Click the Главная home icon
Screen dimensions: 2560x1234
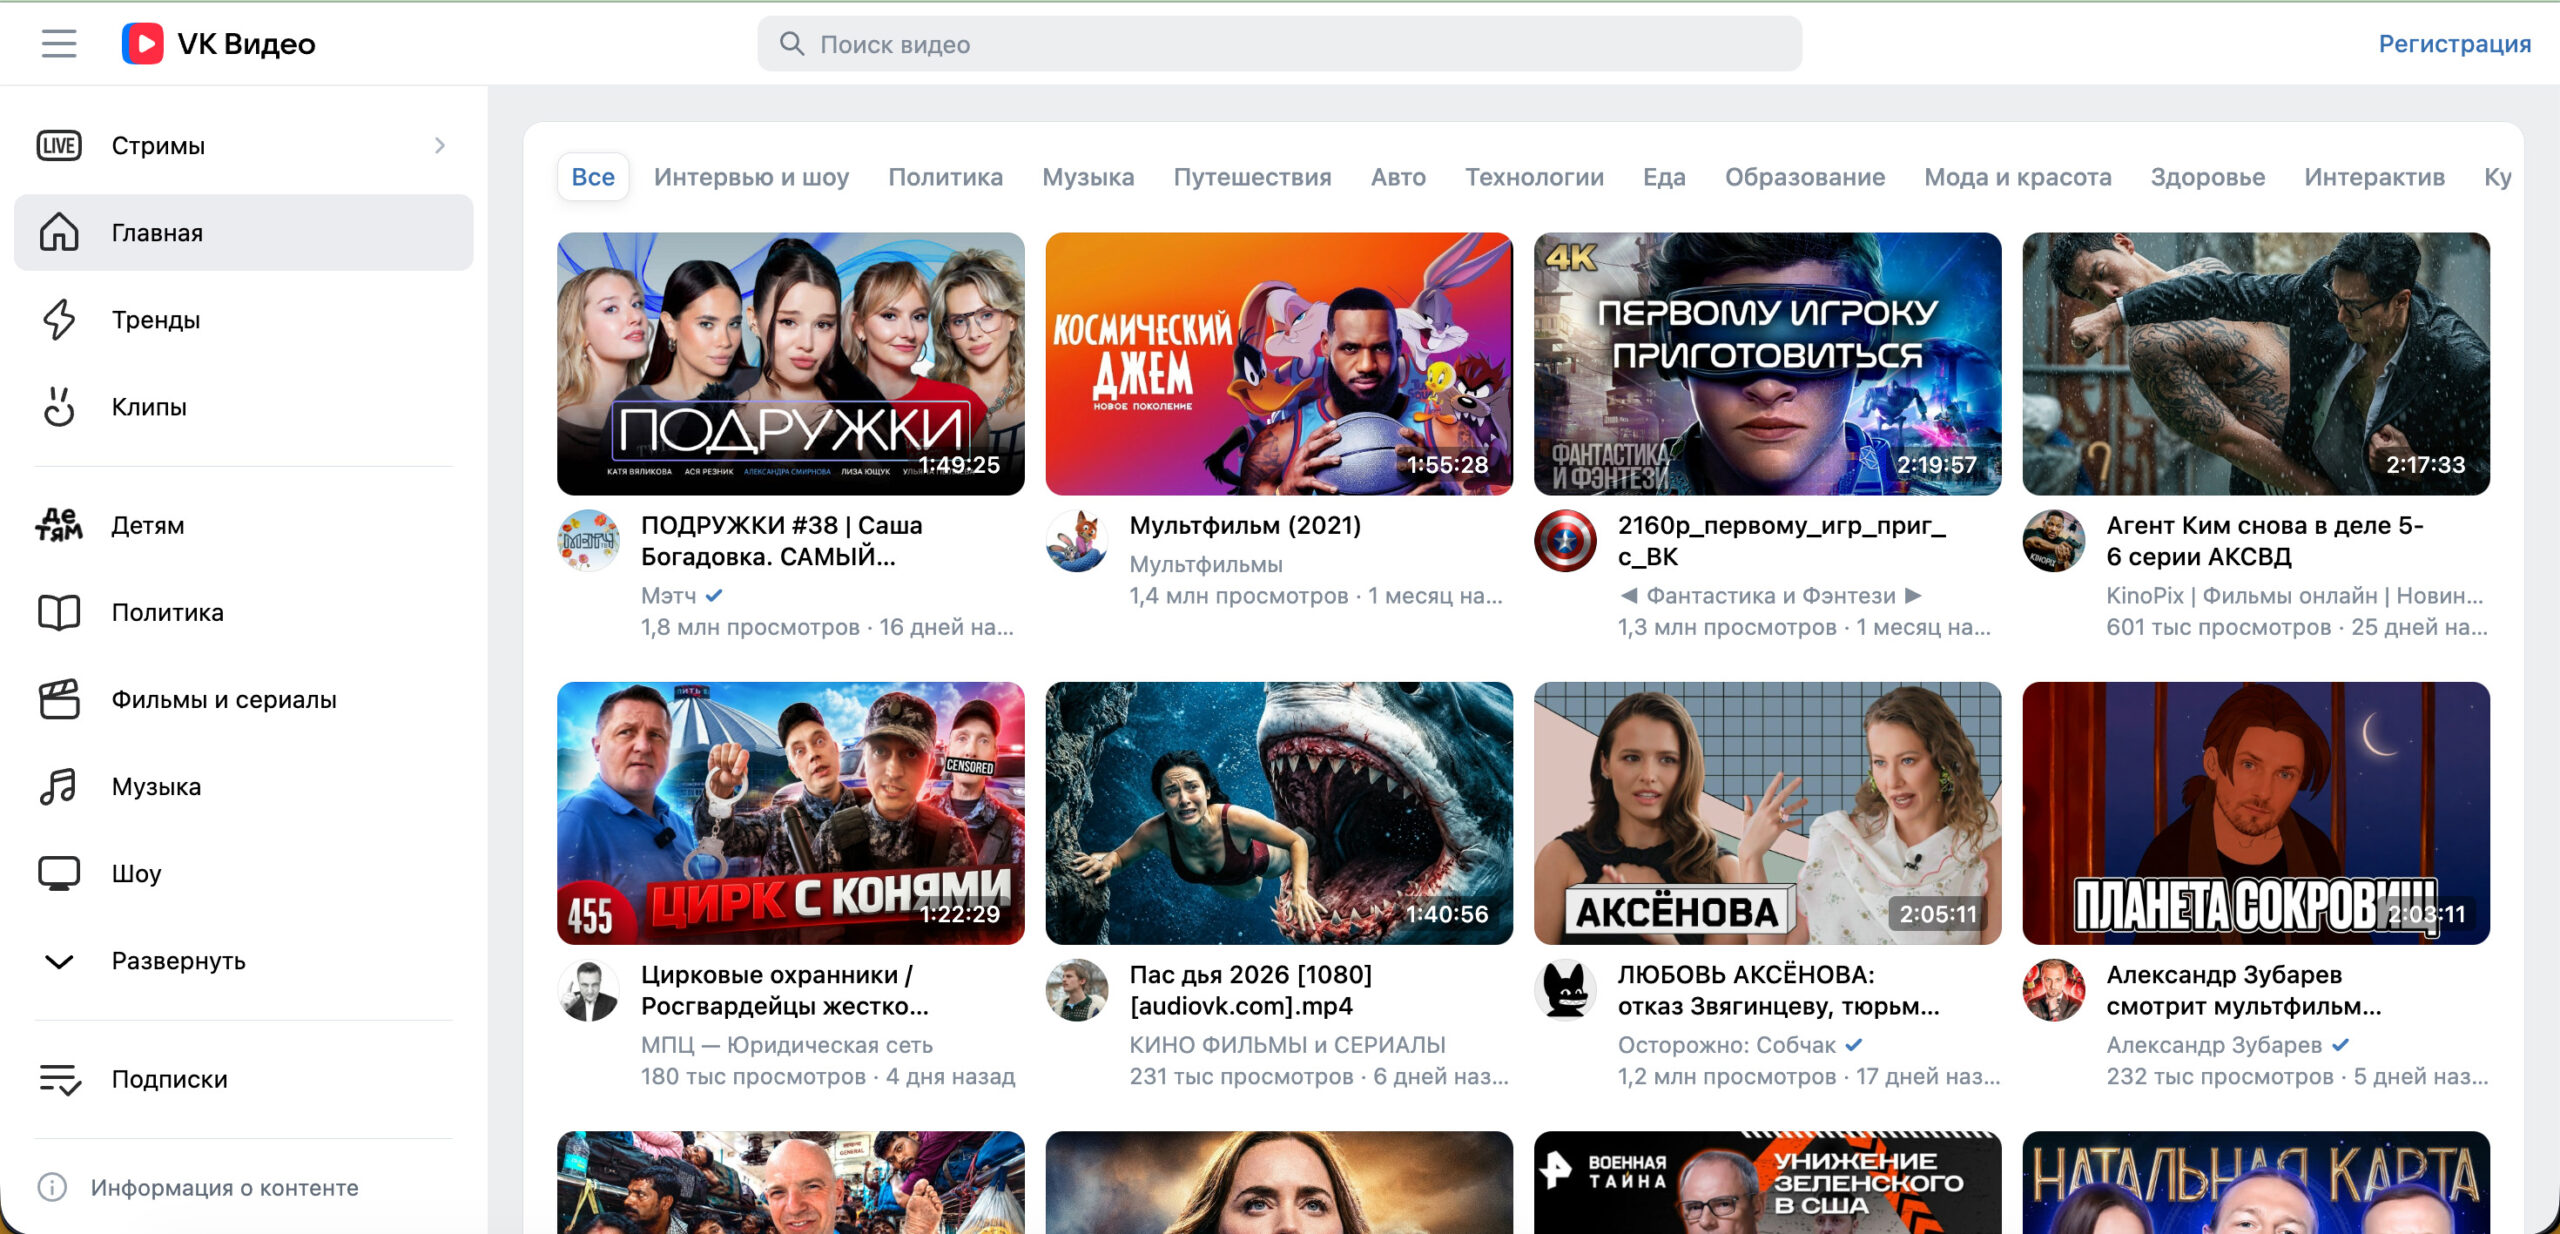[x=59, y=233]
